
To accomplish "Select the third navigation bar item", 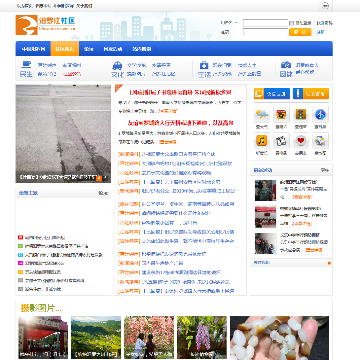I will (x=89, y=49).
